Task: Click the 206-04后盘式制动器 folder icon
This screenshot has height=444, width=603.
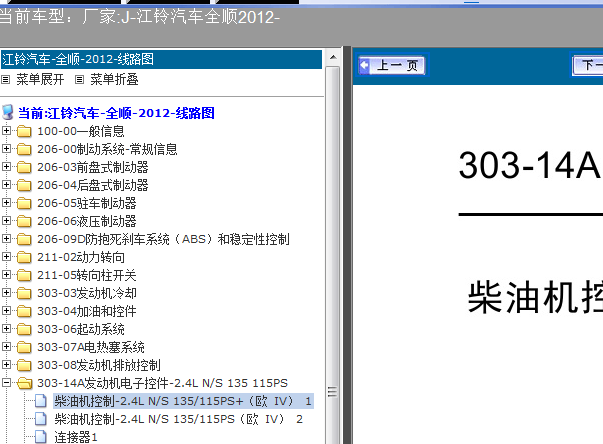Action: click(24, 185)
